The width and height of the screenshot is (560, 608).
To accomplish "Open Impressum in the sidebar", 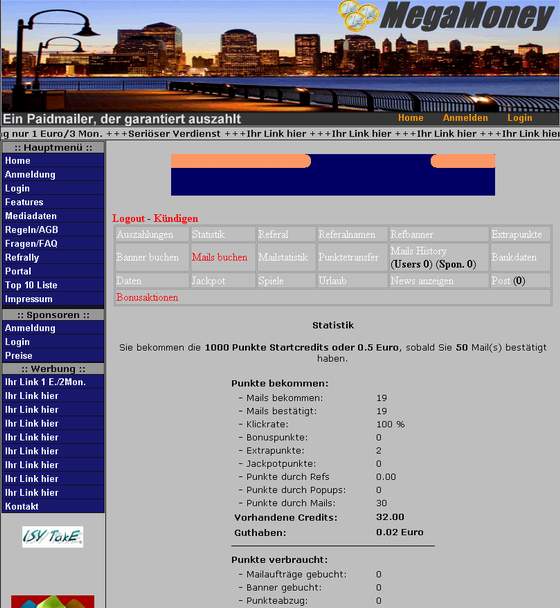I will (28, 299).
